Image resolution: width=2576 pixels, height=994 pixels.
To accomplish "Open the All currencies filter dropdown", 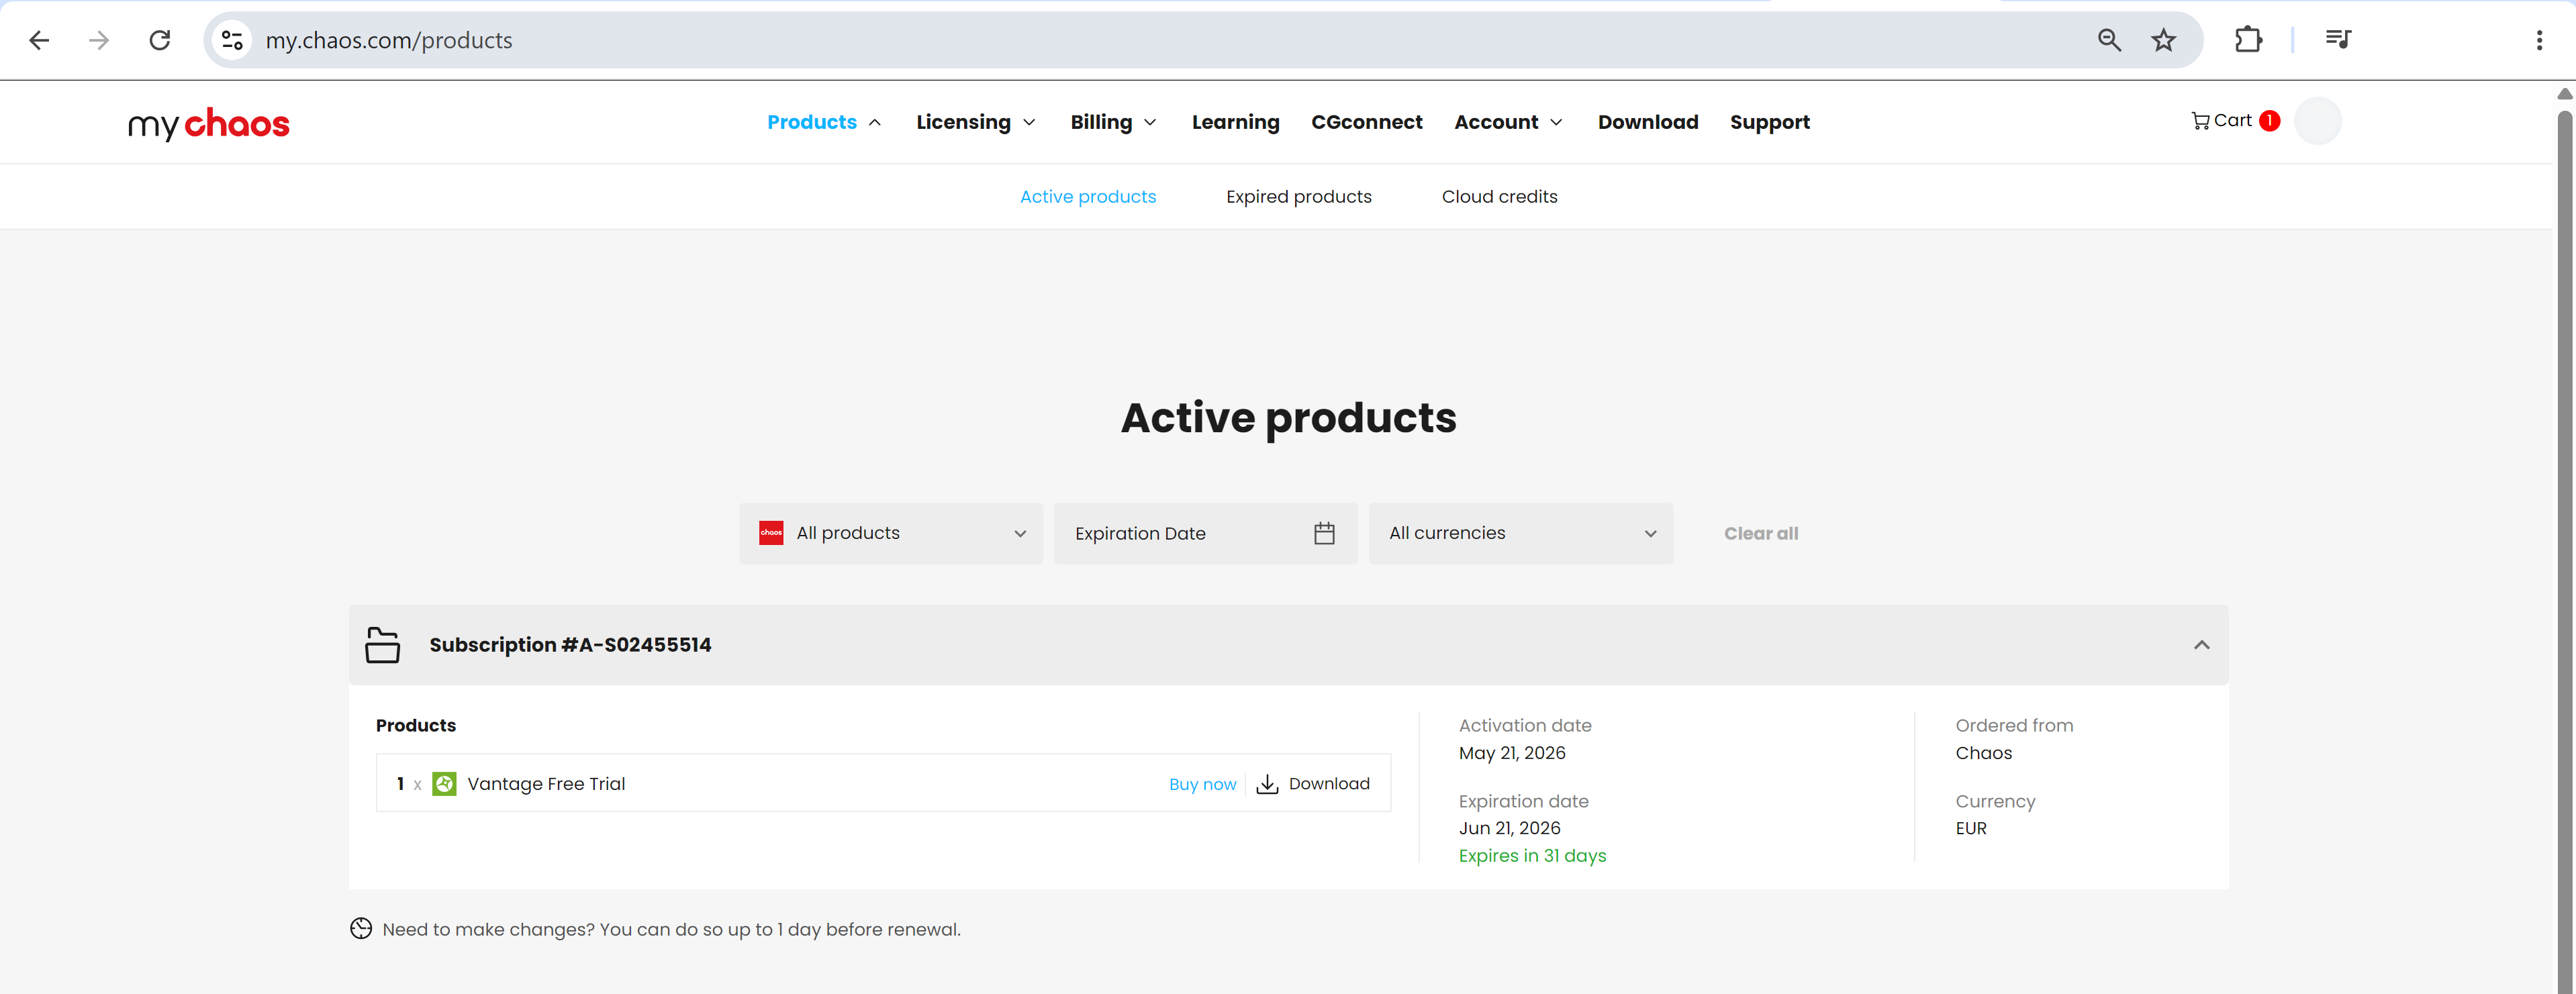I will tap(1520, 533).
